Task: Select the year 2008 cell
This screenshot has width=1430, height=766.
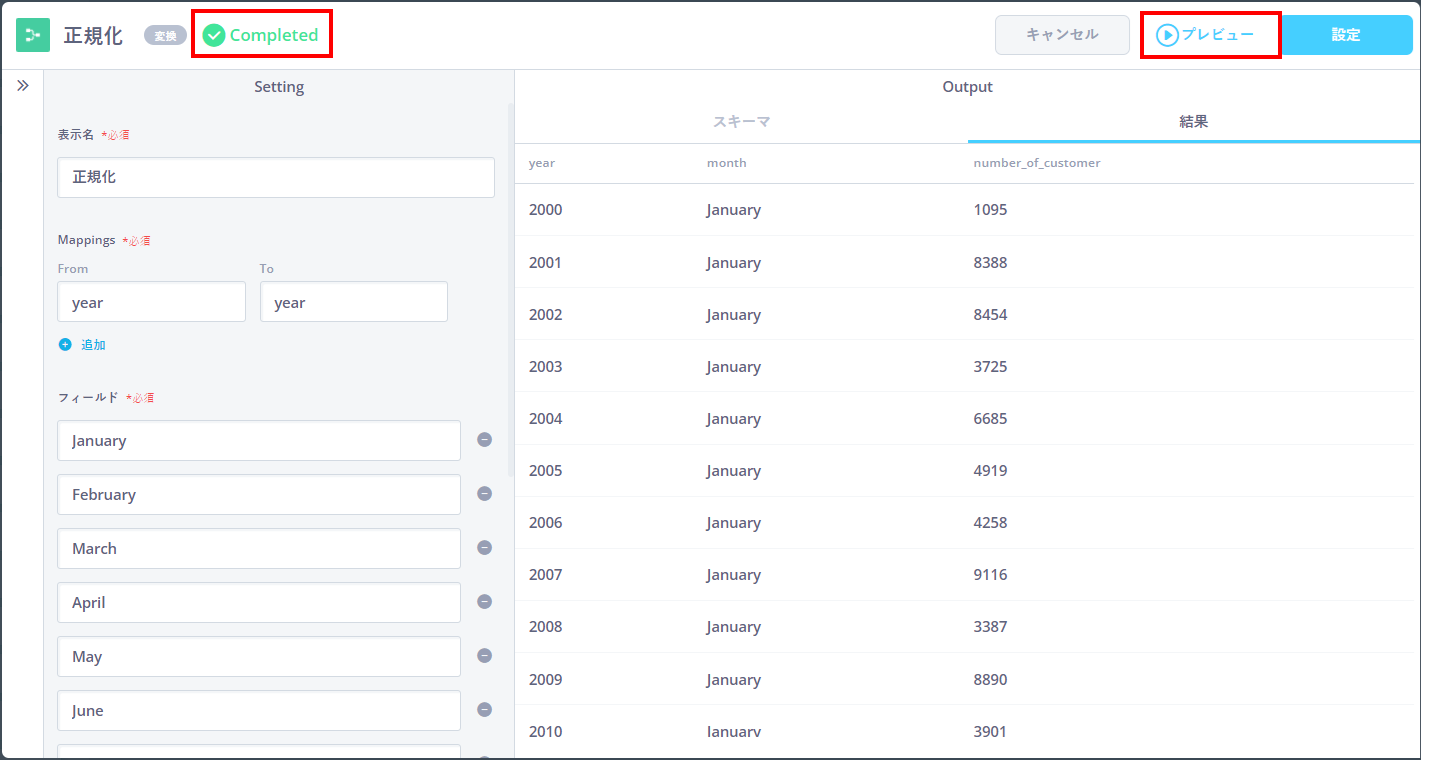Action: point(545,627)
